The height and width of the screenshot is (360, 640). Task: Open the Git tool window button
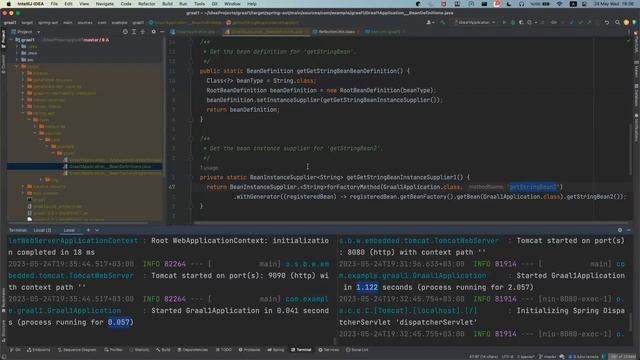click(15, 350)
